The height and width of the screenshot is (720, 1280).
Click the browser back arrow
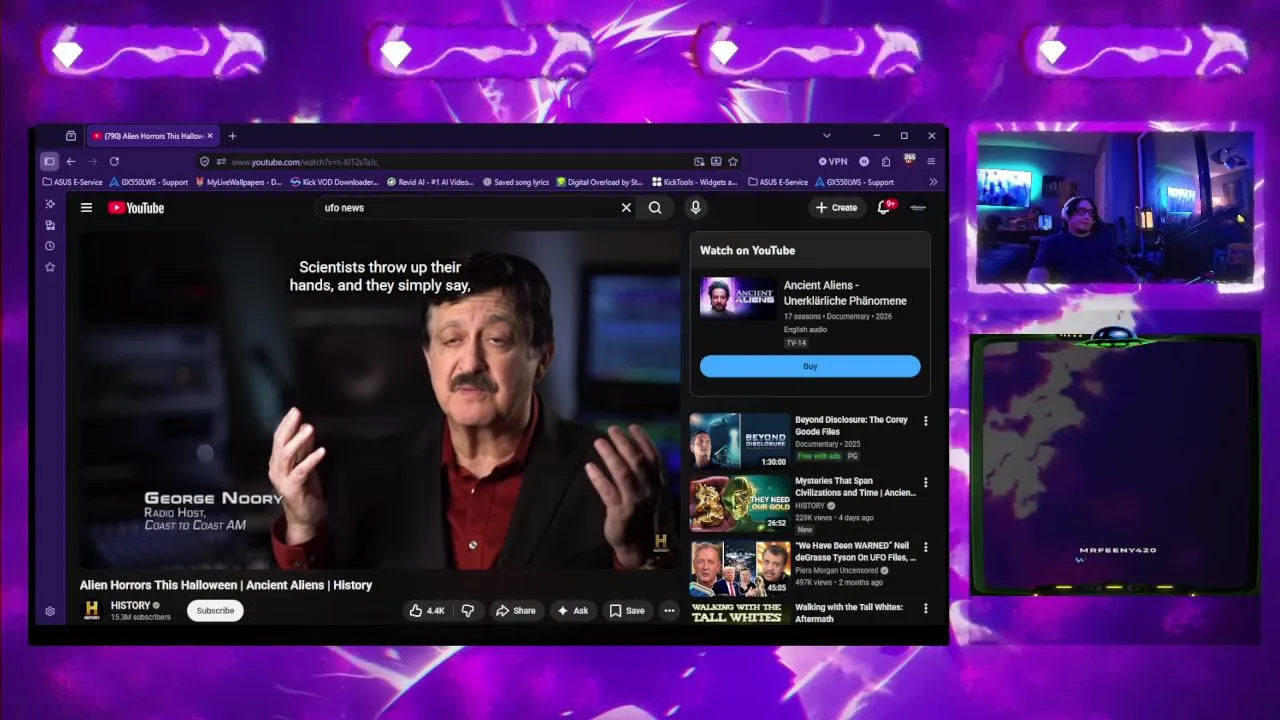click(71, 161)
